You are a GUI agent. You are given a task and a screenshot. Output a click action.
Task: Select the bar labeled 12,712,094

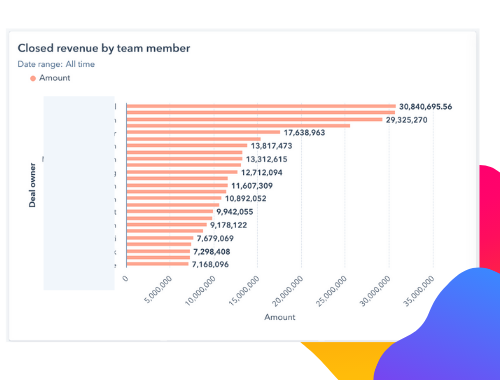pos(182,172)
